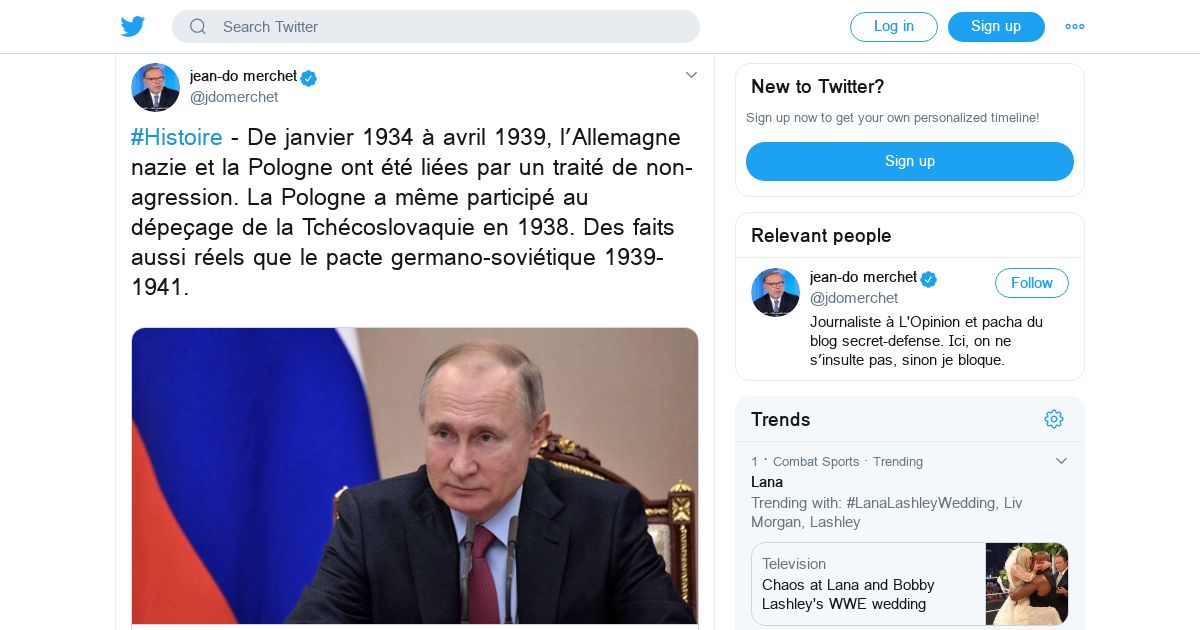This screenshot has height=630, width=1200.
Task: Click the search magnifier icon
Action: click(198, 27)
